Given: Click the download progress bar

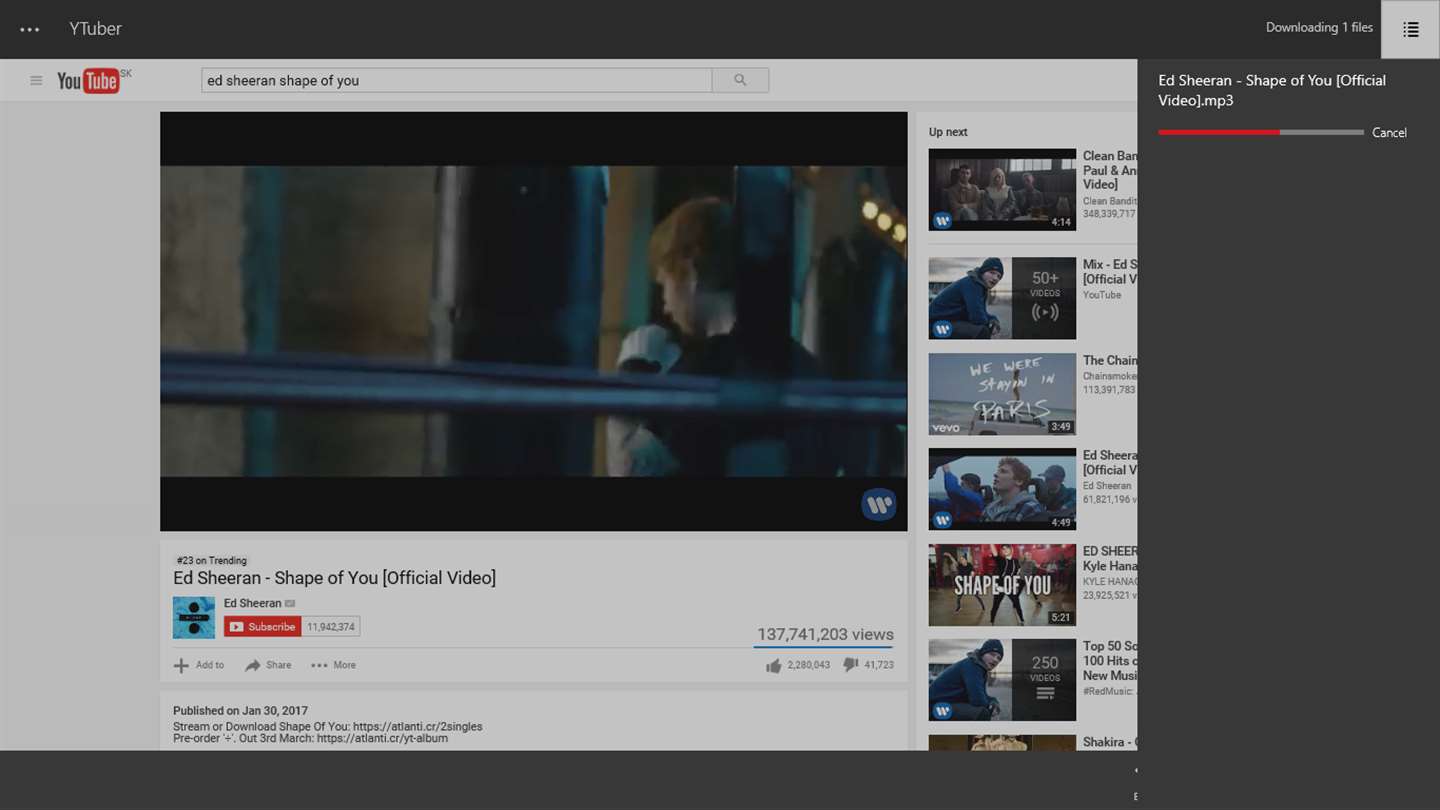Looking at the screenshot, I should pos(1261,132).
